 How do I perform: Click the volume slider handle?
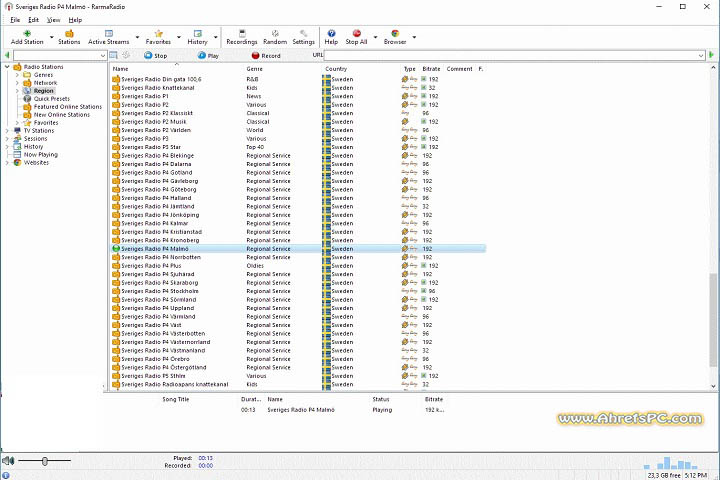coord(45,461)
